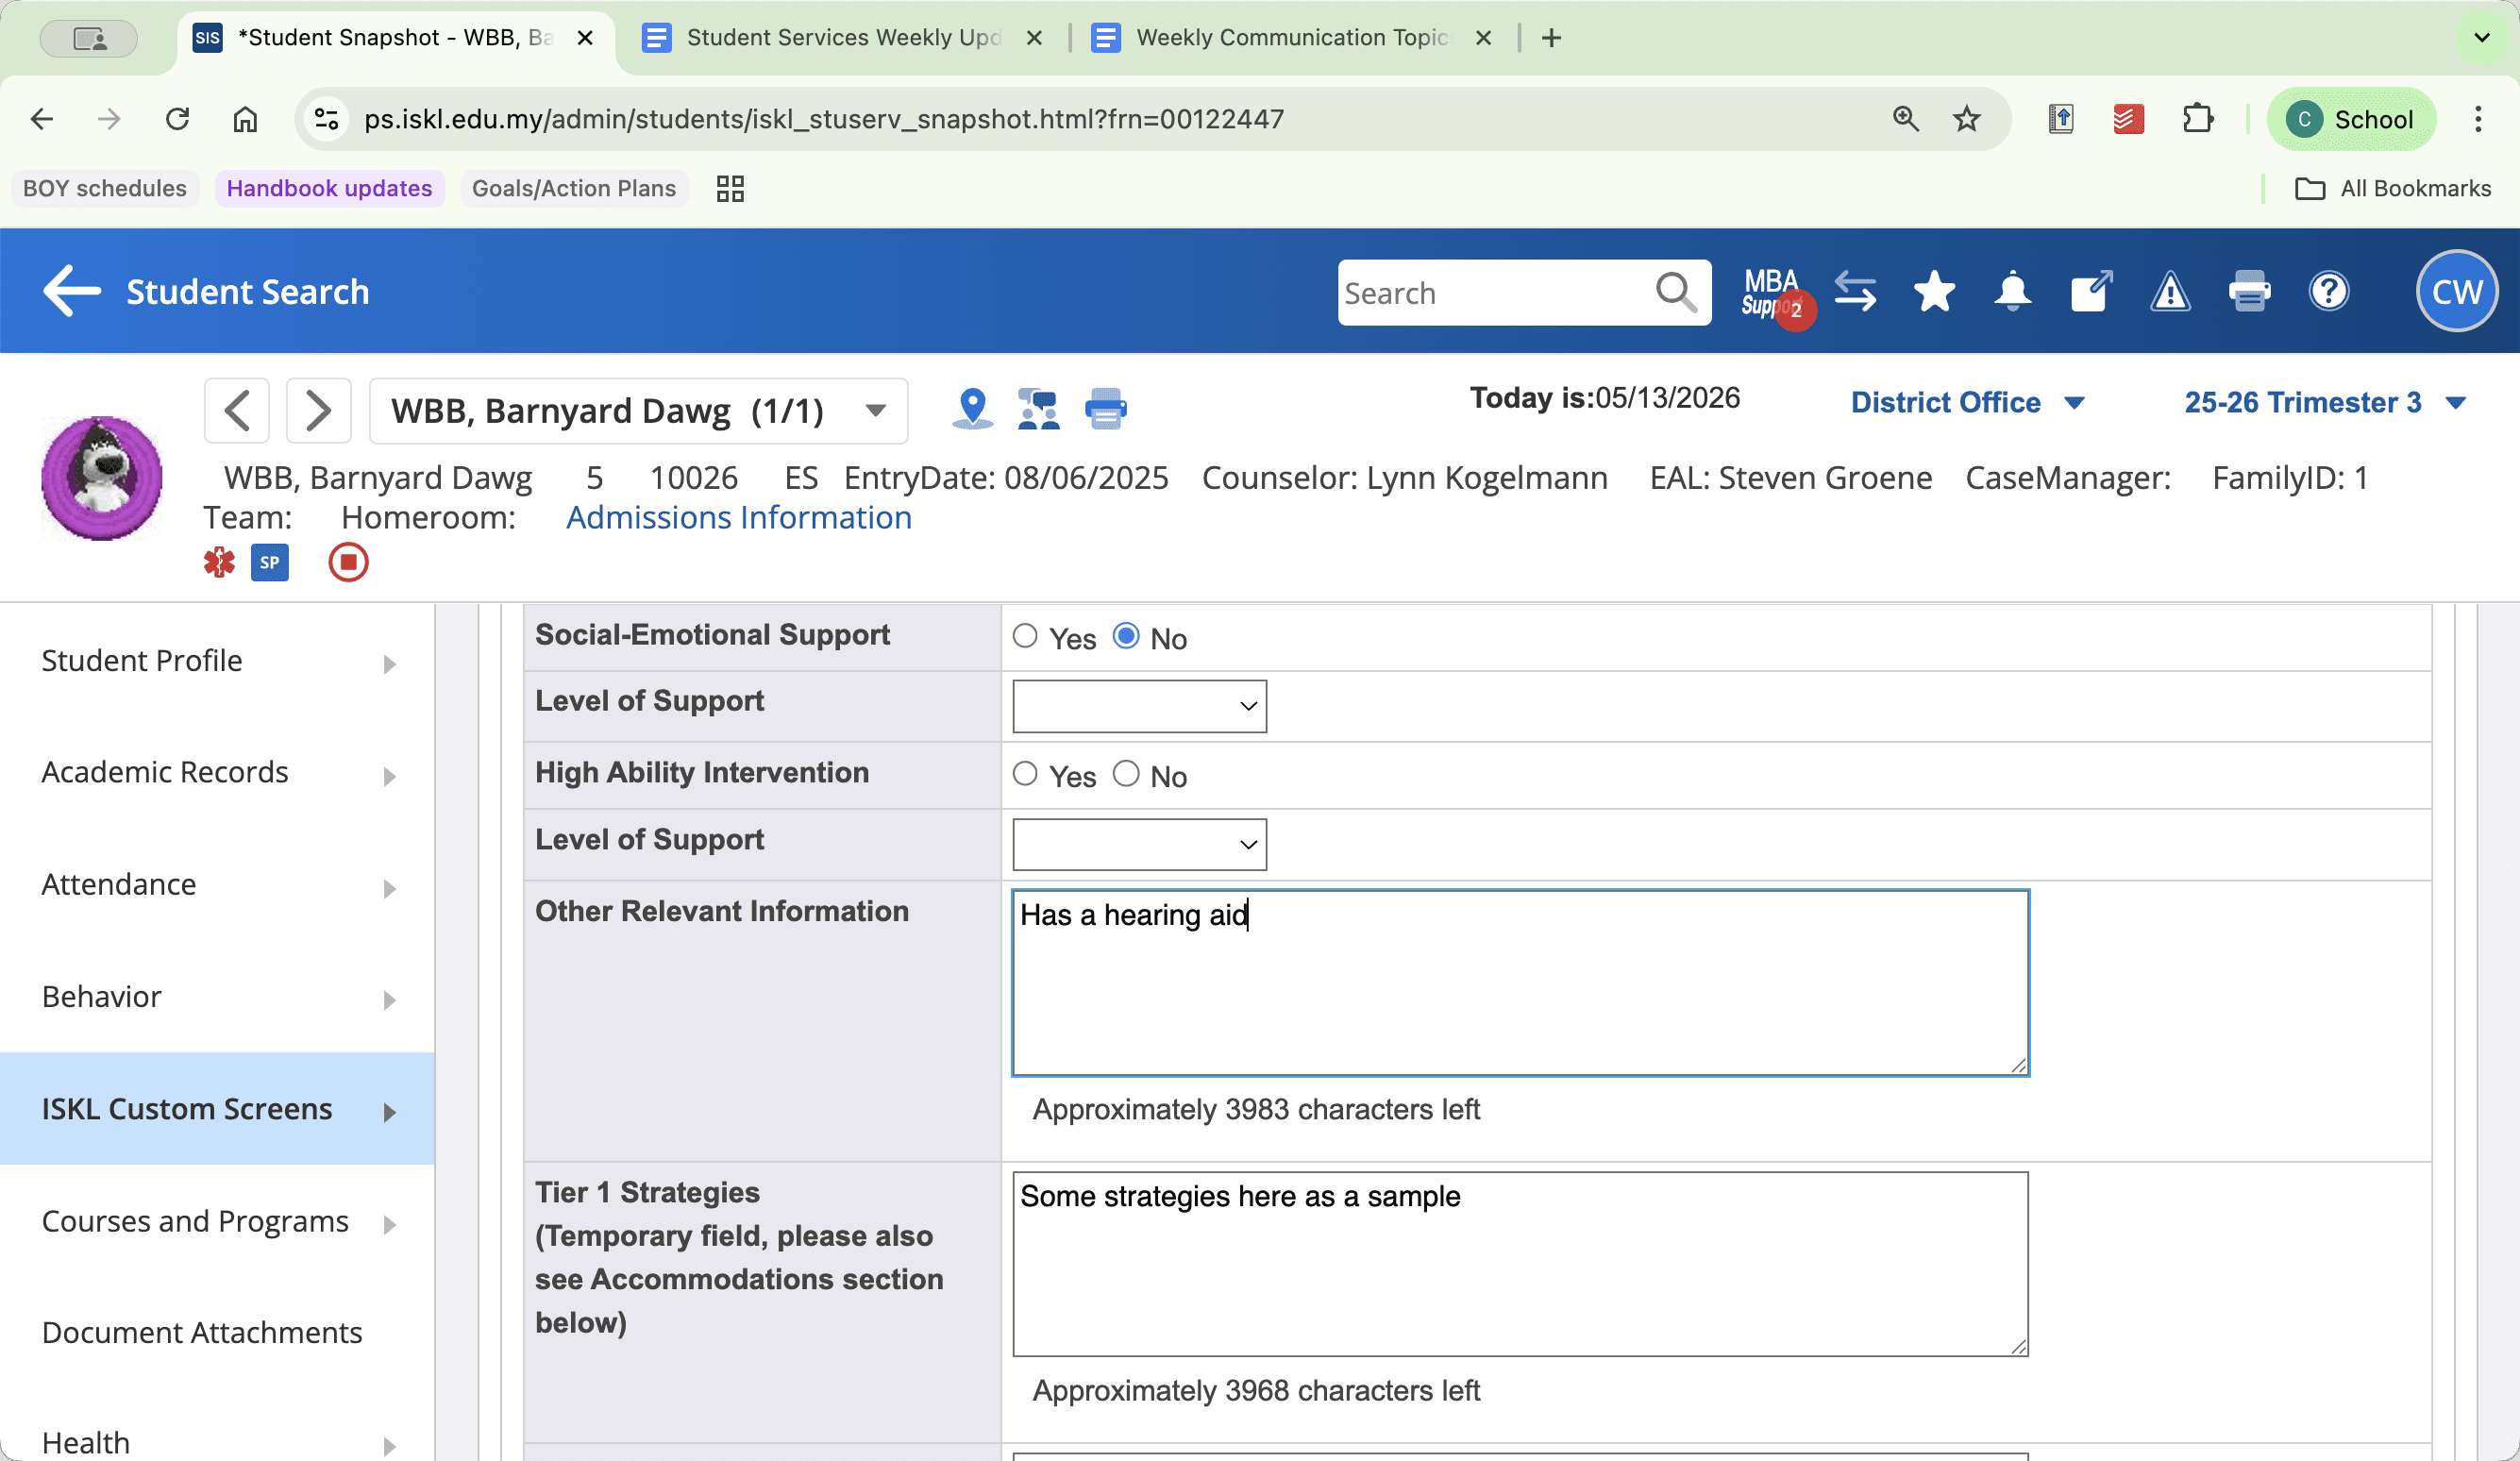Switch to Student Services Weekly Update tab

[x=843, y=38]
